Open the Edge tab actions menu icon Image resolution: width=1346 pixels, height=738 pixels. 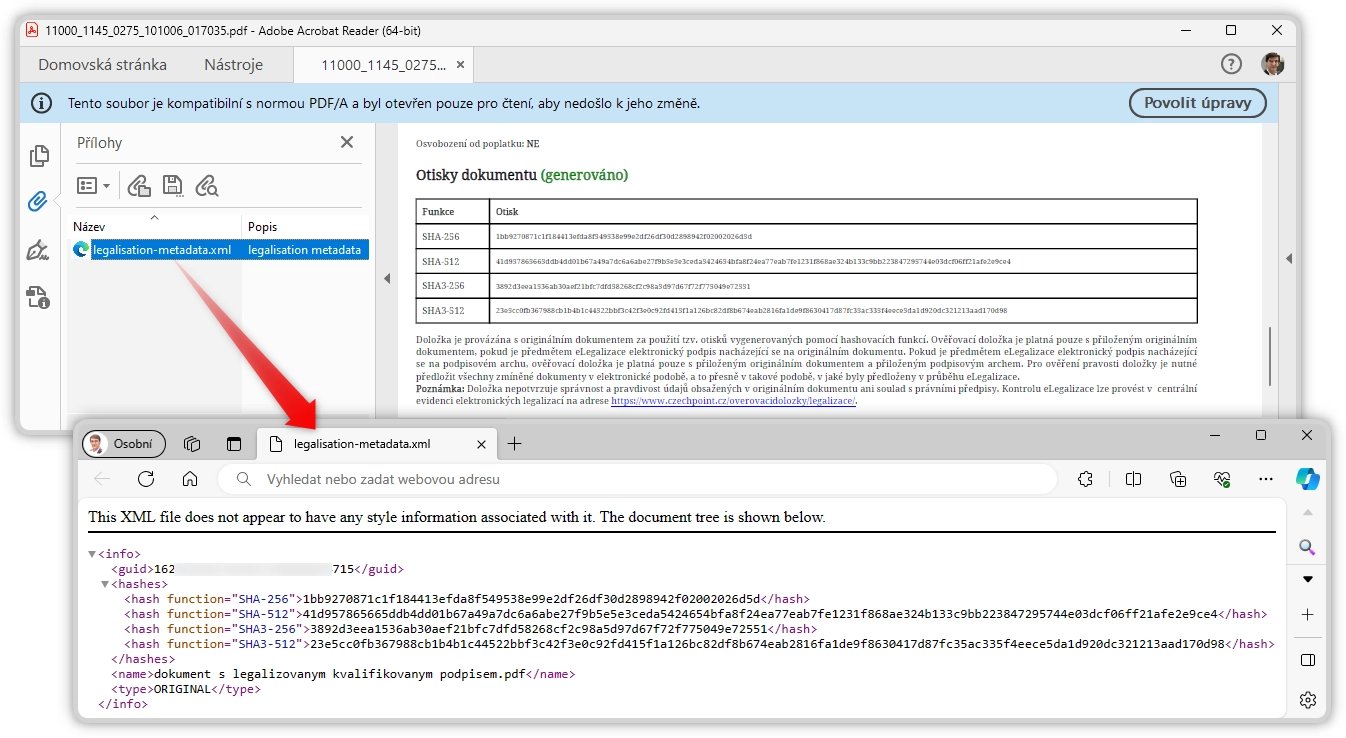pos(234,444)
